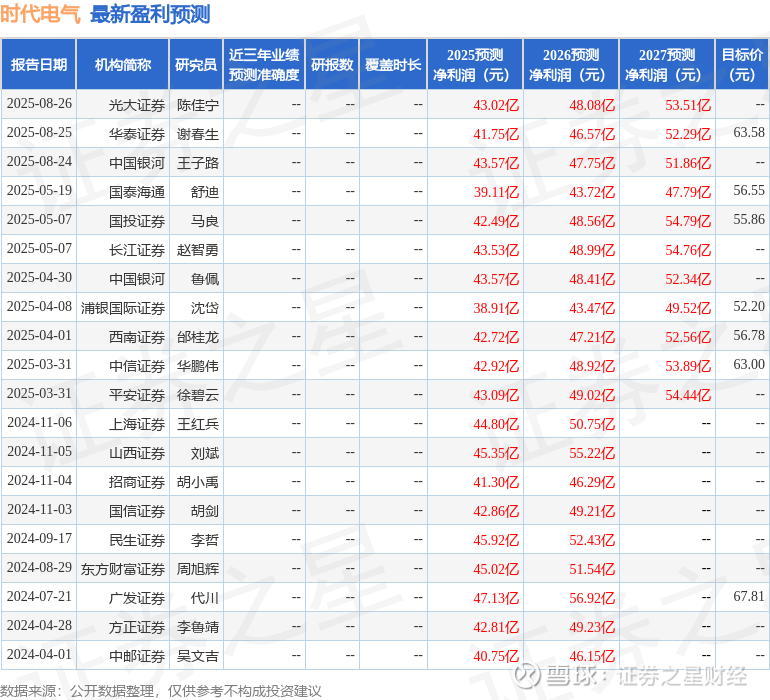The image size is (770, 700).
Task: Select analyst name 李鲁靖
Action: click(x=198, y=627)
